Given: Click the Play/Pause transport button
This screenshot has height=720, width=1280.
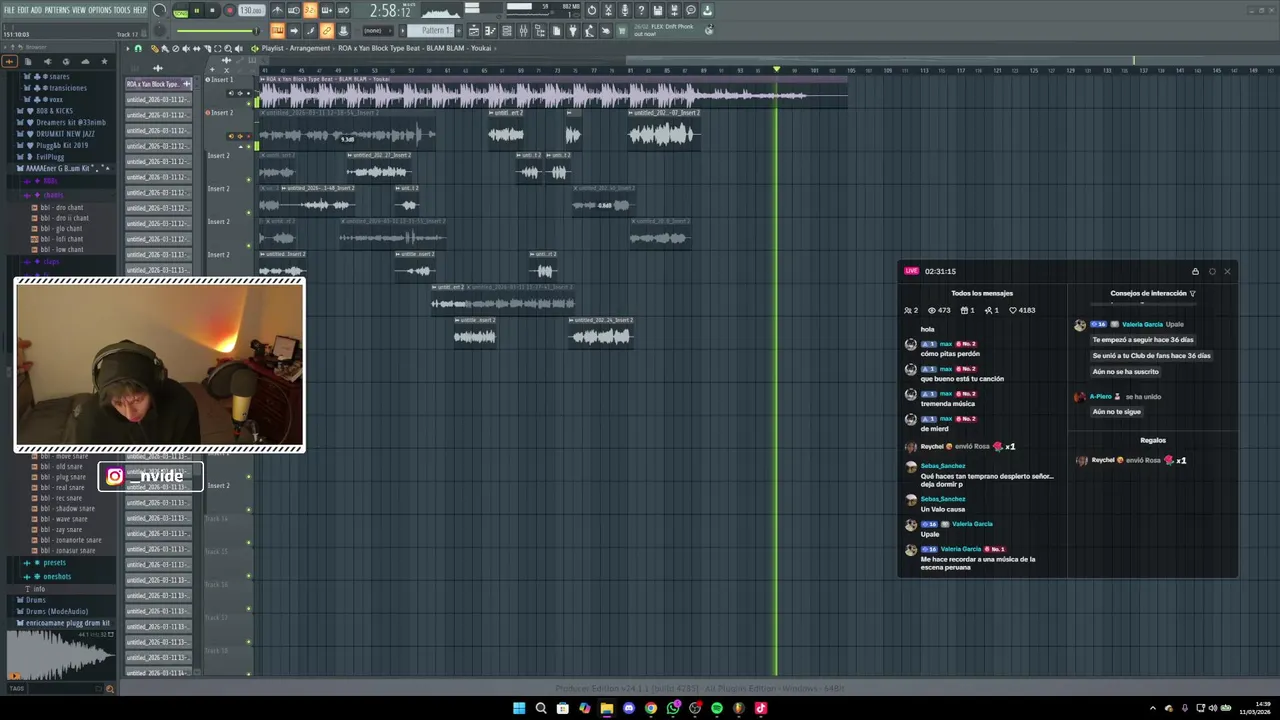Looking at the screenshot, I should click(x=197, y=11).
